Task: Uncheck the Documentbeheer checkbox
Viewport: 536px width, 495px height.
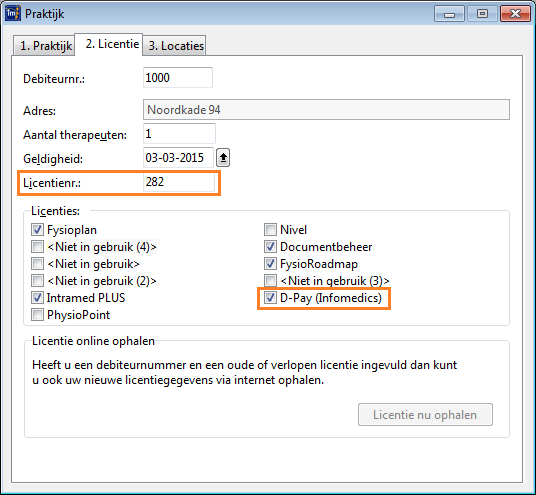Action: click(270, 246)
